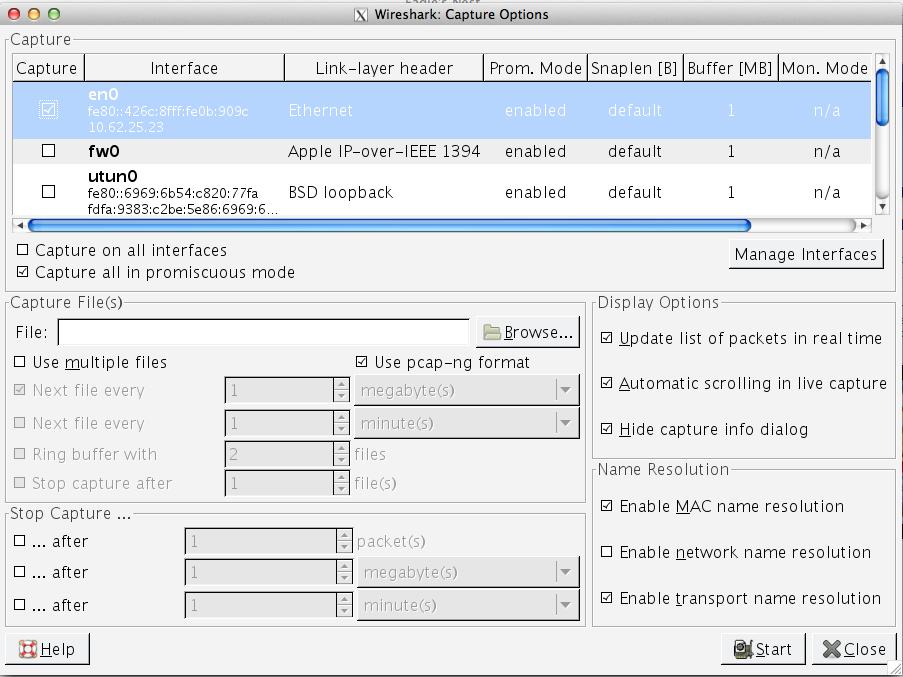
Task: Click the X11 icon in title bar
Action: (x=361, y=15)
